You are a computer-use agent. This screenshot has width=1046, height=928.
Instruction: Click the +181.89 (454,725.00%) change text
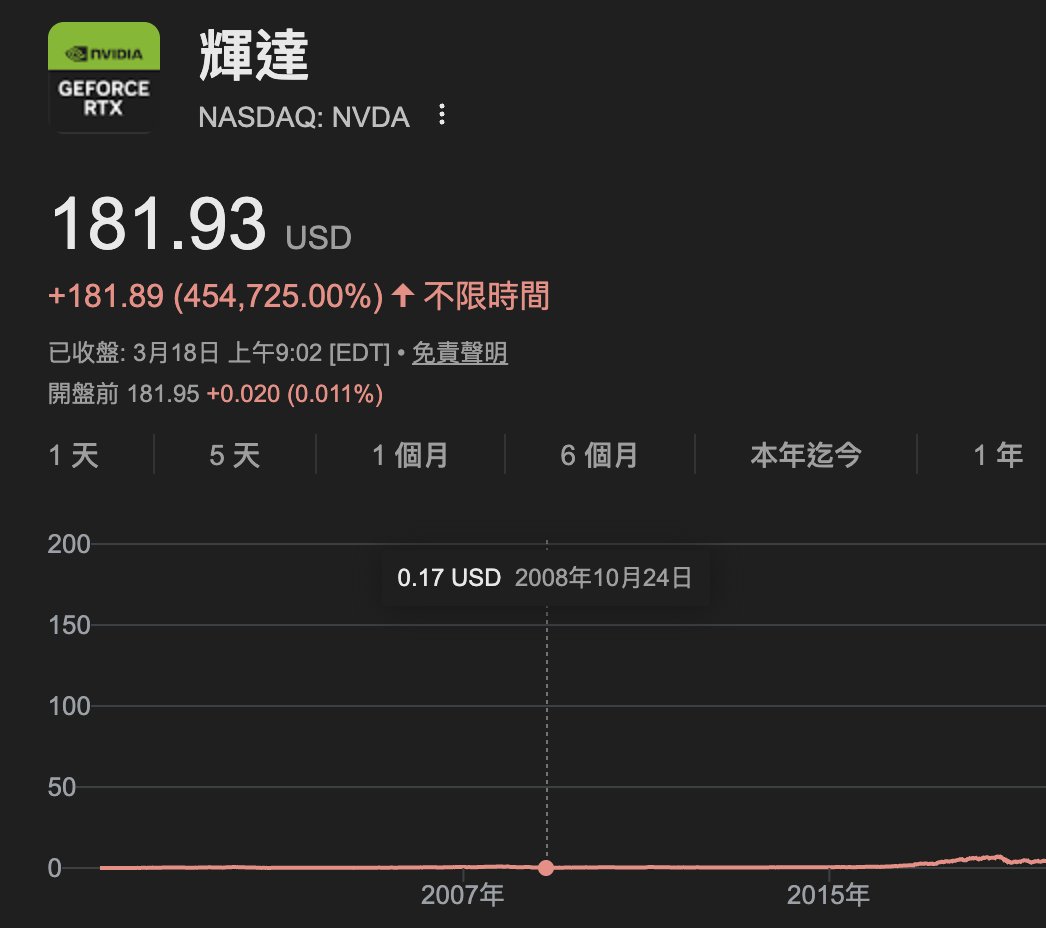click(216, 296)
